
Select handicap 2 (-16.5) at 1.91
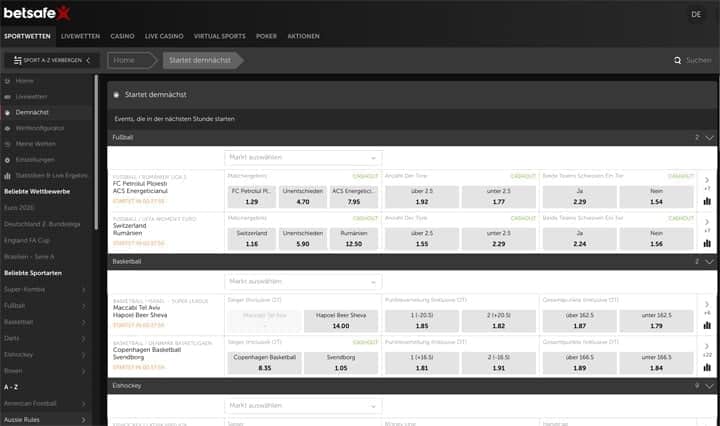[x=499, y=363]
